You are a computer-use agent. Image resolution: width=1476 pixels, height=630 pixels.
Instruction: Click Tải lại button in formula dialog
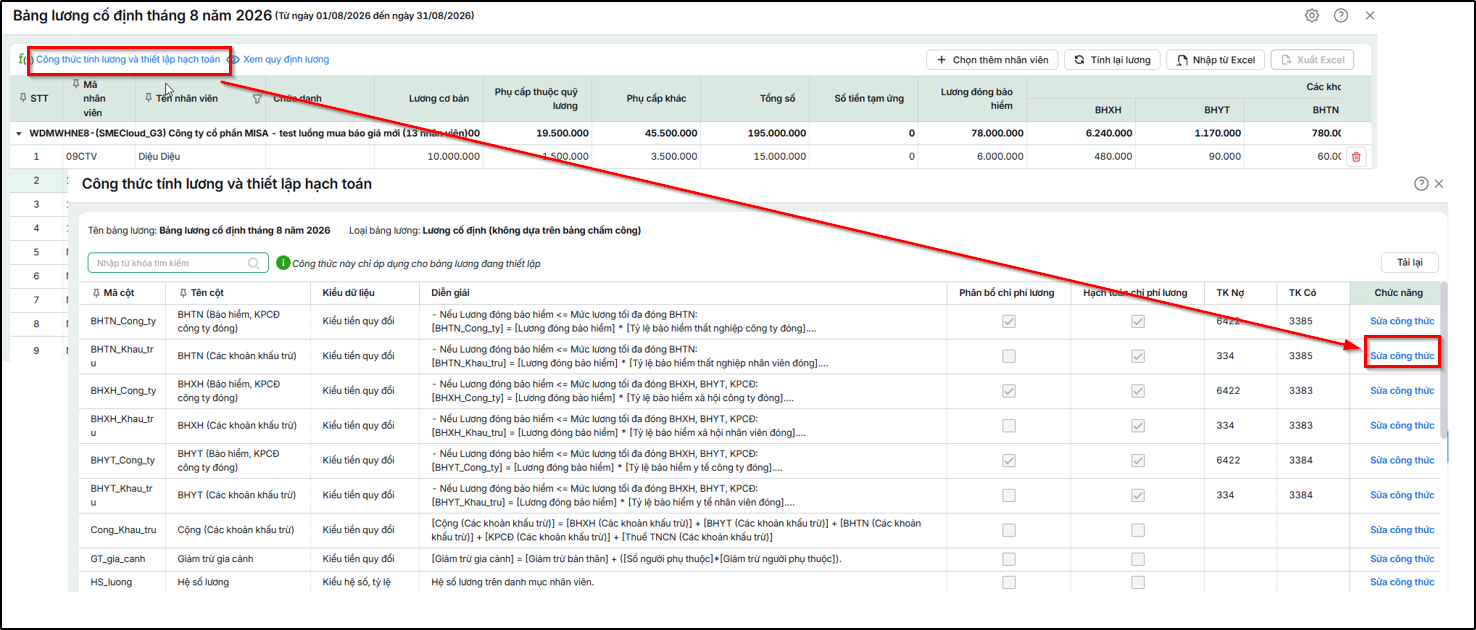tap(1410, 263)
